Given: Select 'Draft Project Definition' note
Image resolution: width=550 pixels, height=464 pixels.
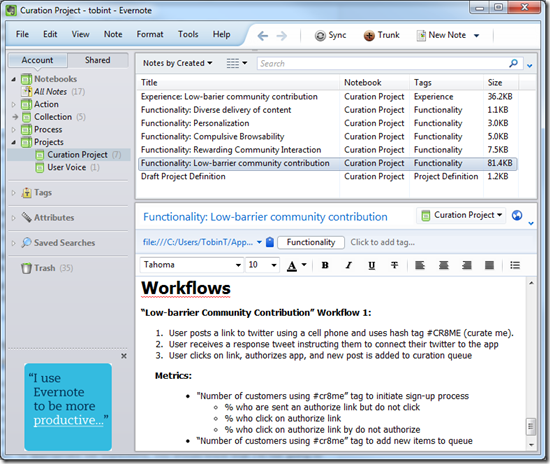Looking at the screenshot, I should [x=327, y=176].
